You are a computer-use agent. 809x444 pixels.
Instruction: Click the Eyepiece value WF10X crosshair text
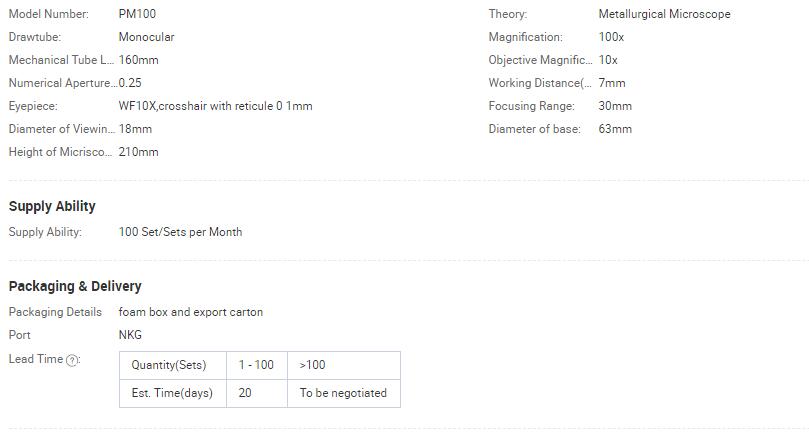tap(215, 106)
